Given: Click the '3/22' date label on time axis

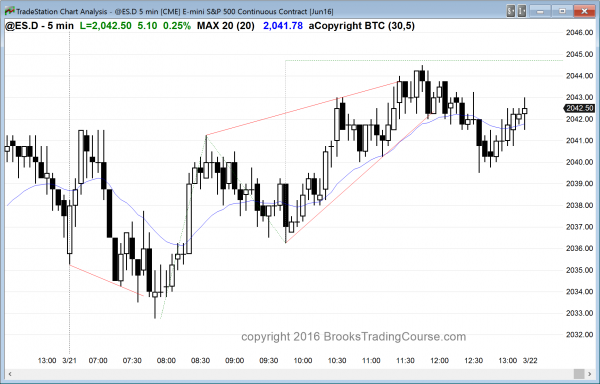Looking at the screenshot, I should tap(530, 360).
